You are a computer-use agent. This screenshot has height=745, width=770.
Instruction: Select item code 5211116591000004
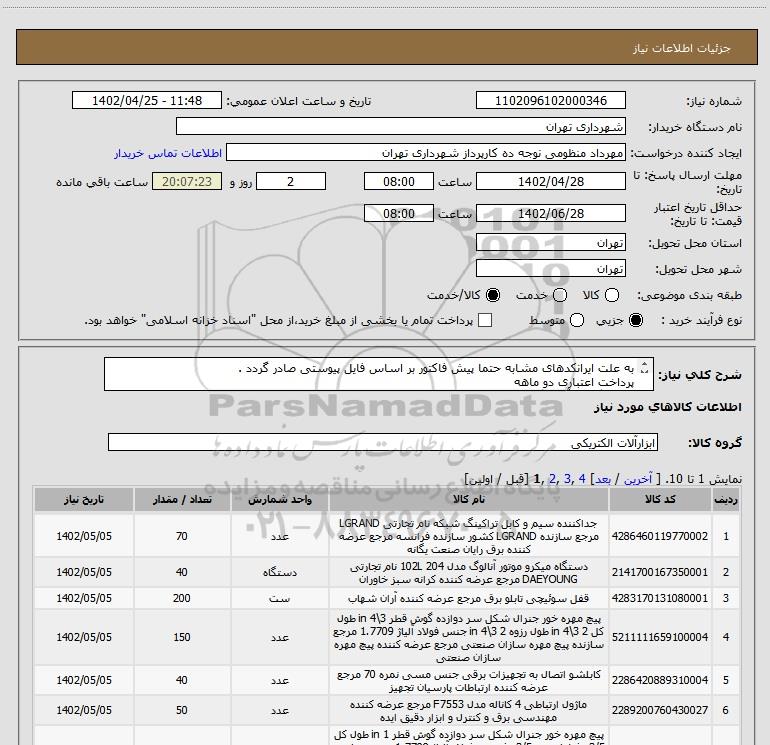[x=660, y=637]
